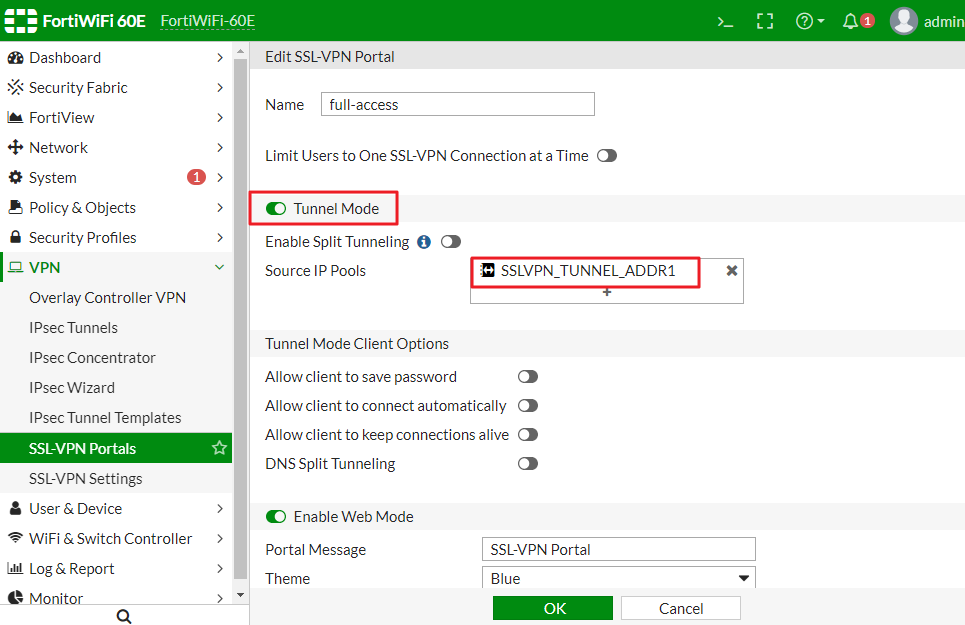Click the WiFi & Switch Controller icon
965x625 pixels.
[15, 538]
